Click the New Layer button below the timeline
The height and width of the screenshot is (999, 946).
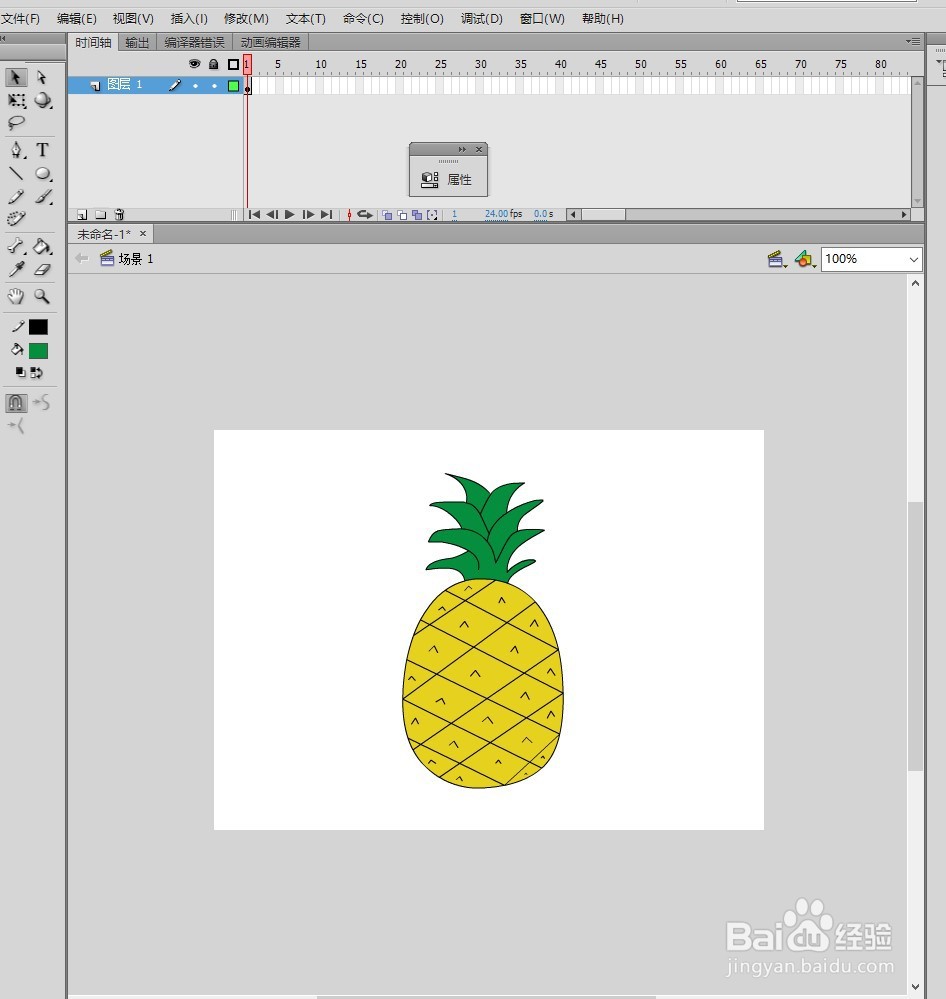81,214
